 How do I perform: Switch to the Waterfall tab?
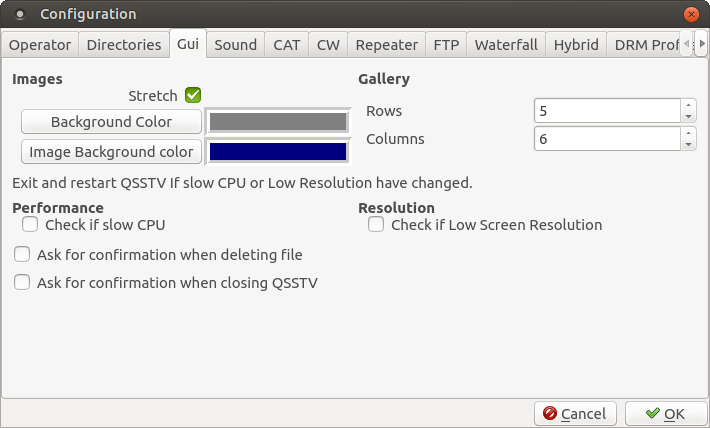click(x=506, y=45)
